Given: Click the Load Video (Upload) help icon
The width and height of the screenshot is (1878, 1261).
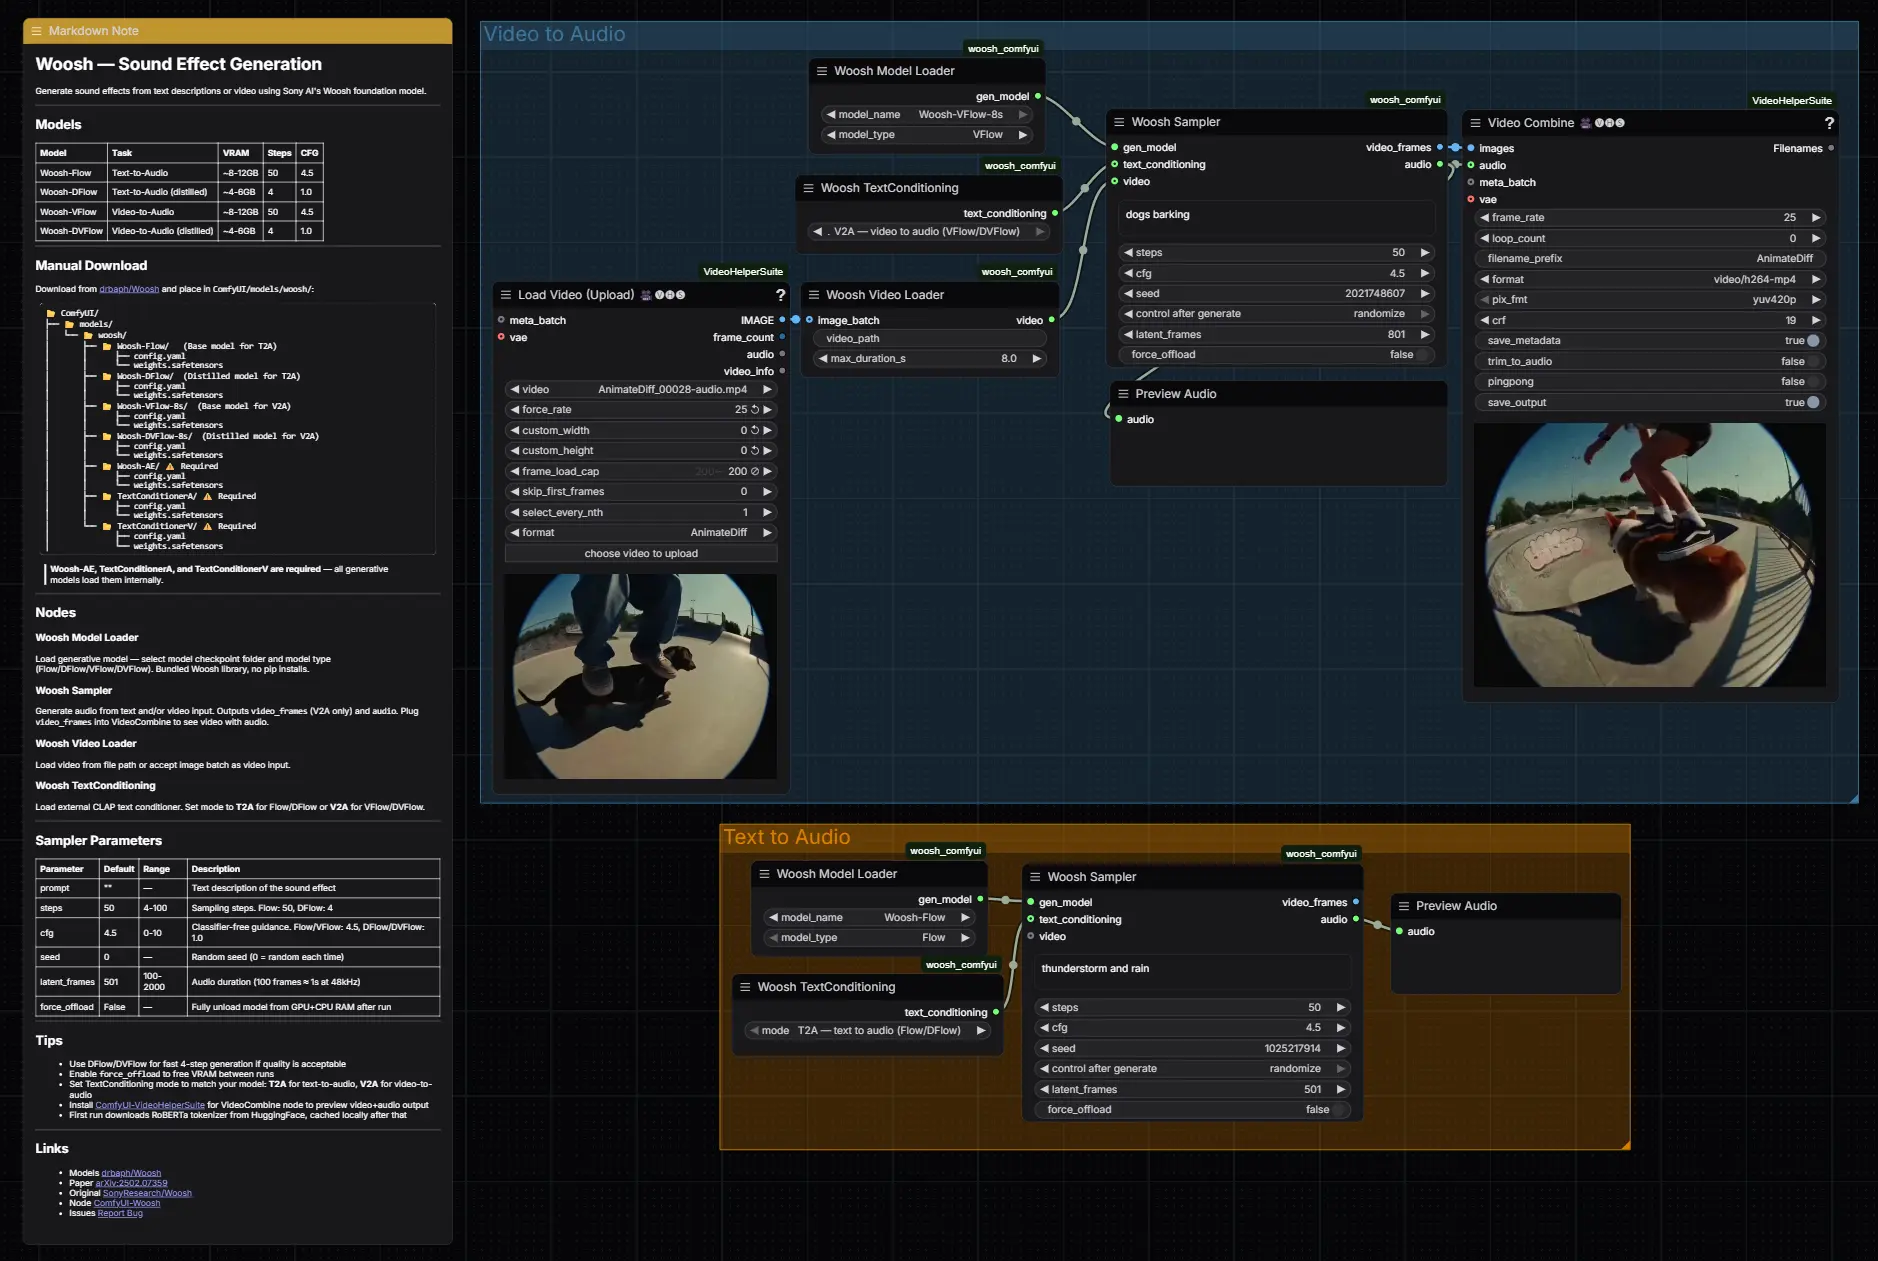Looking at the screenshot, I should [x=780, y=295].
